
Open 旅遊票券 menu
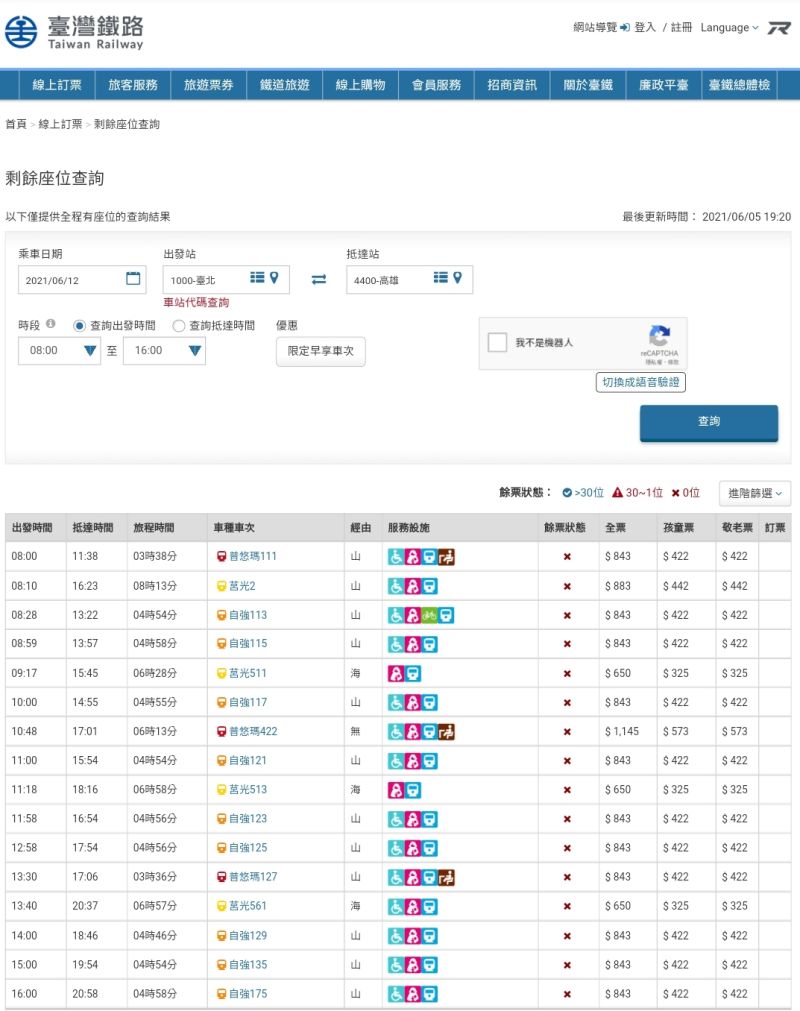coord(208,84)
